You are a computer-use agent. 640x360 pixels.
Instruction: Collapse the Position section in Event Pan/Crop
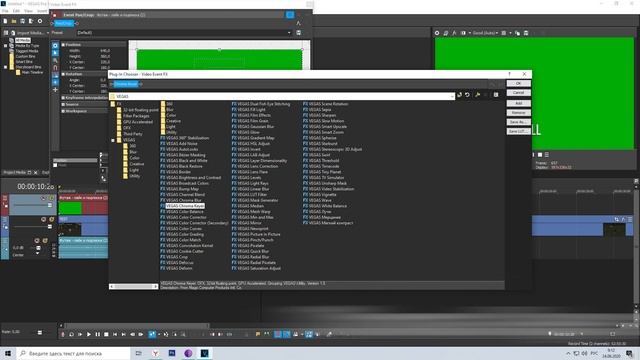[63, 45]
